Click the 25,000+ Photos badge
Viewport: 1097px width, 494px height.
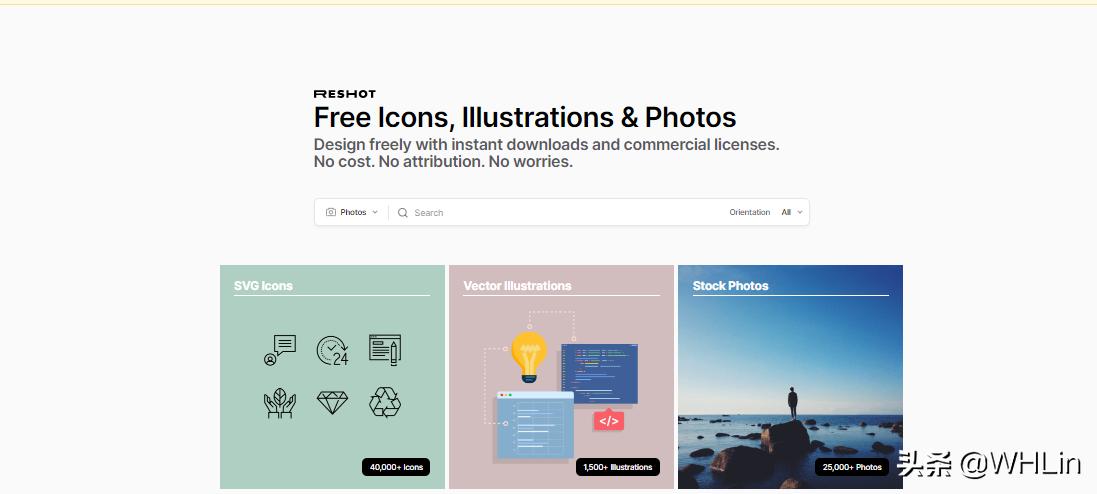pos(851,467)
